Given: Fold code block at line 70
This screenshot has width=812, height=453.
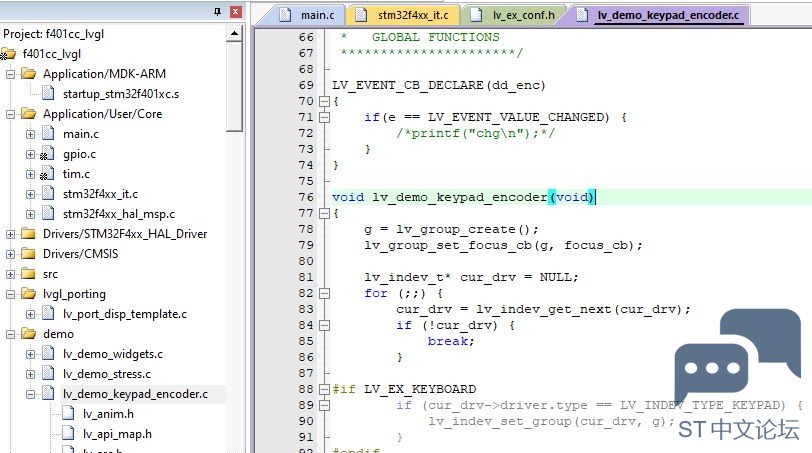Looking at the screenshot, I should tap(324, 101).
